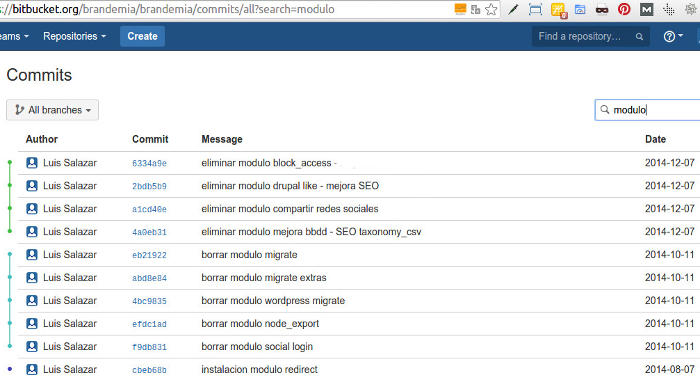Open commit hash f9db831
Screen dimensions: 700x380
pos(149,347)
